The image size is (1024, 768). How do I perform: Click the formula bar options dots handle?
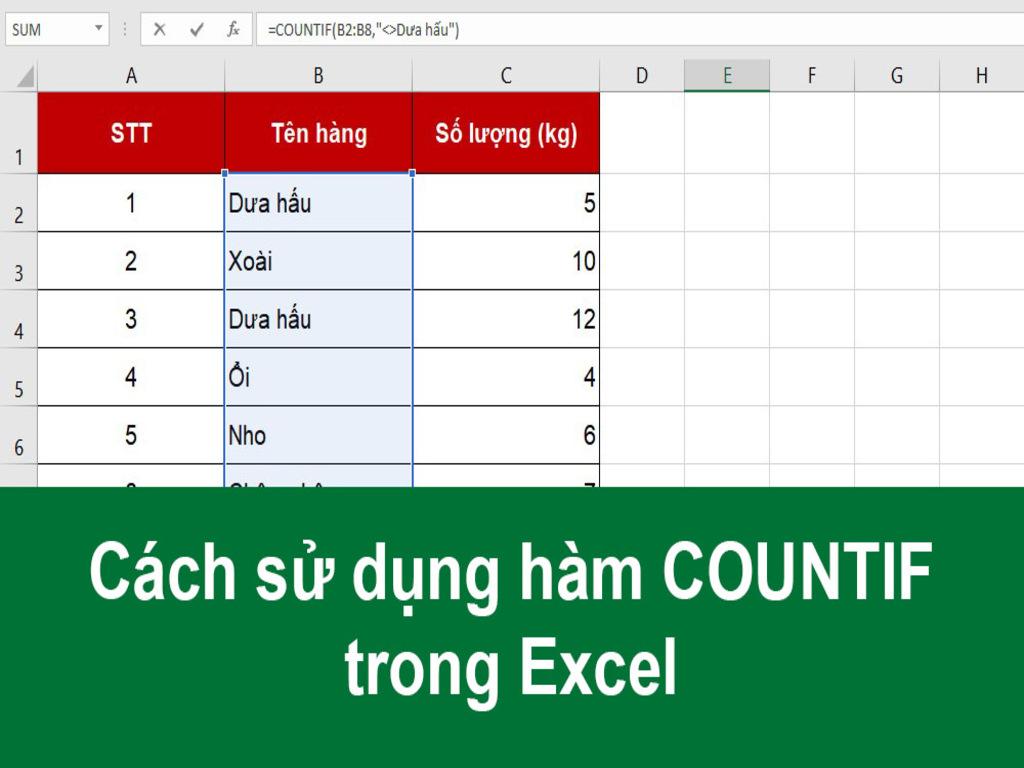[124, 29]
